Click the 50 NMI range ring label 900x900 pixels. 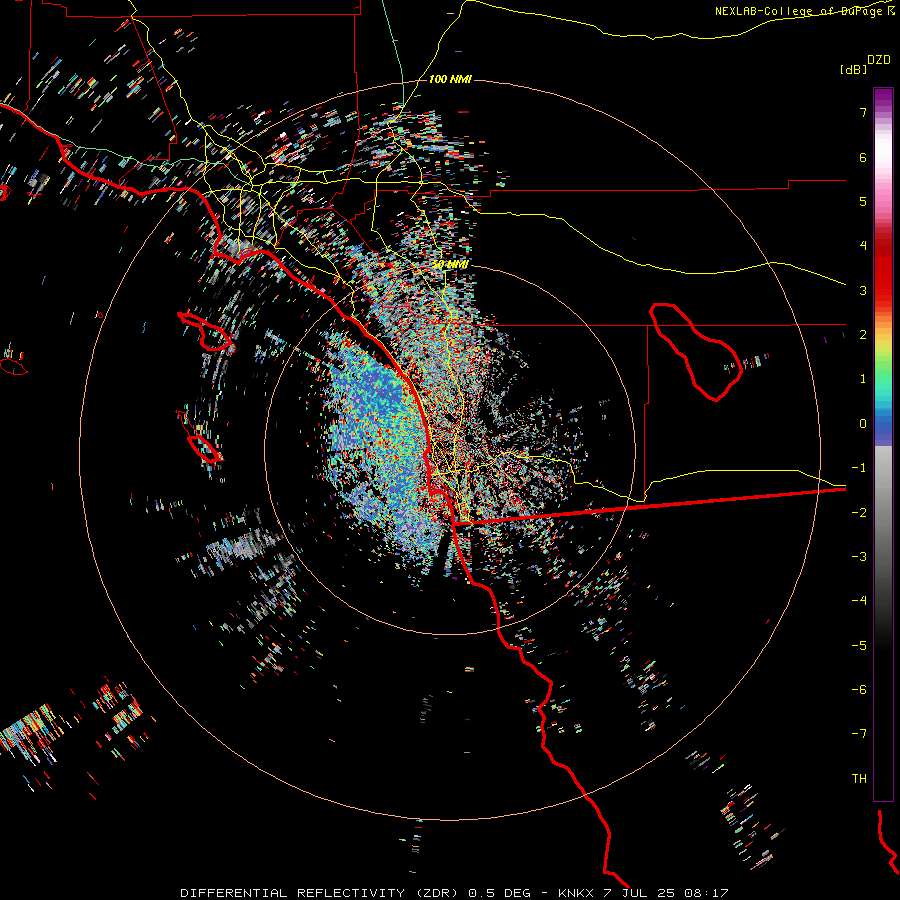[x=450, y=265]
